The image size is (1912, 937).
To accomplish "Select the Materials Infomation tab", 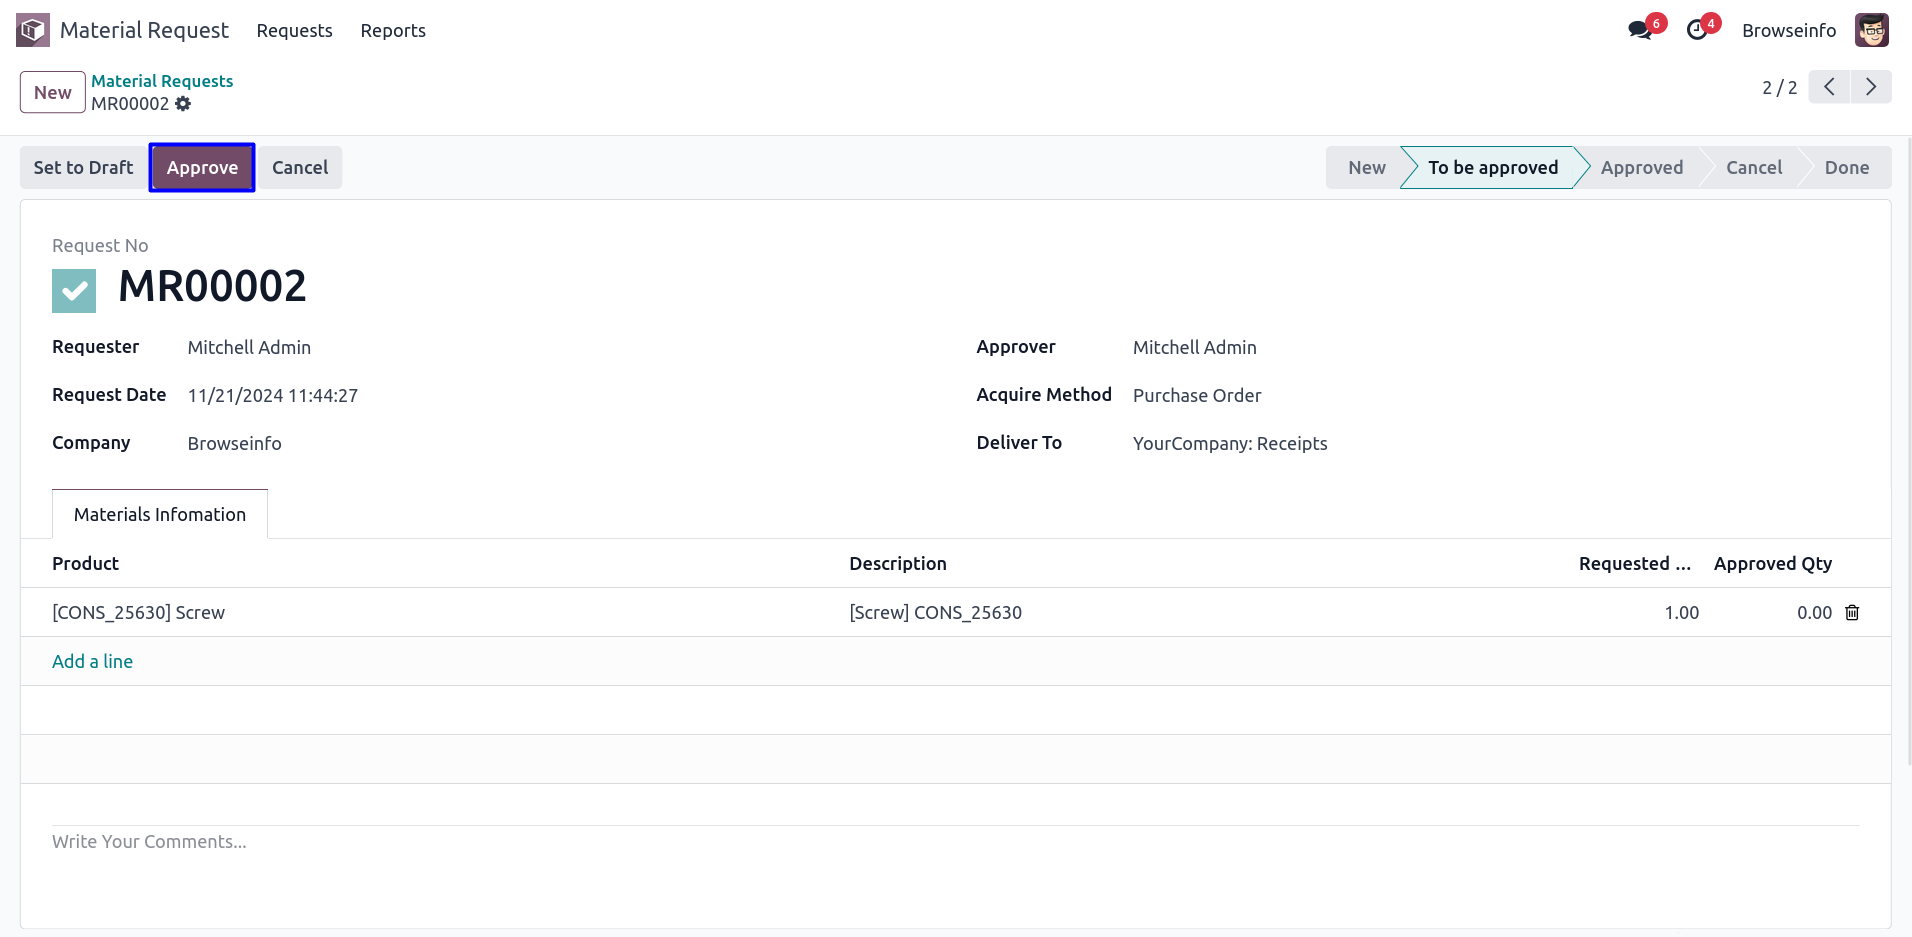I will pyautogui.click(x=160, y=514).
